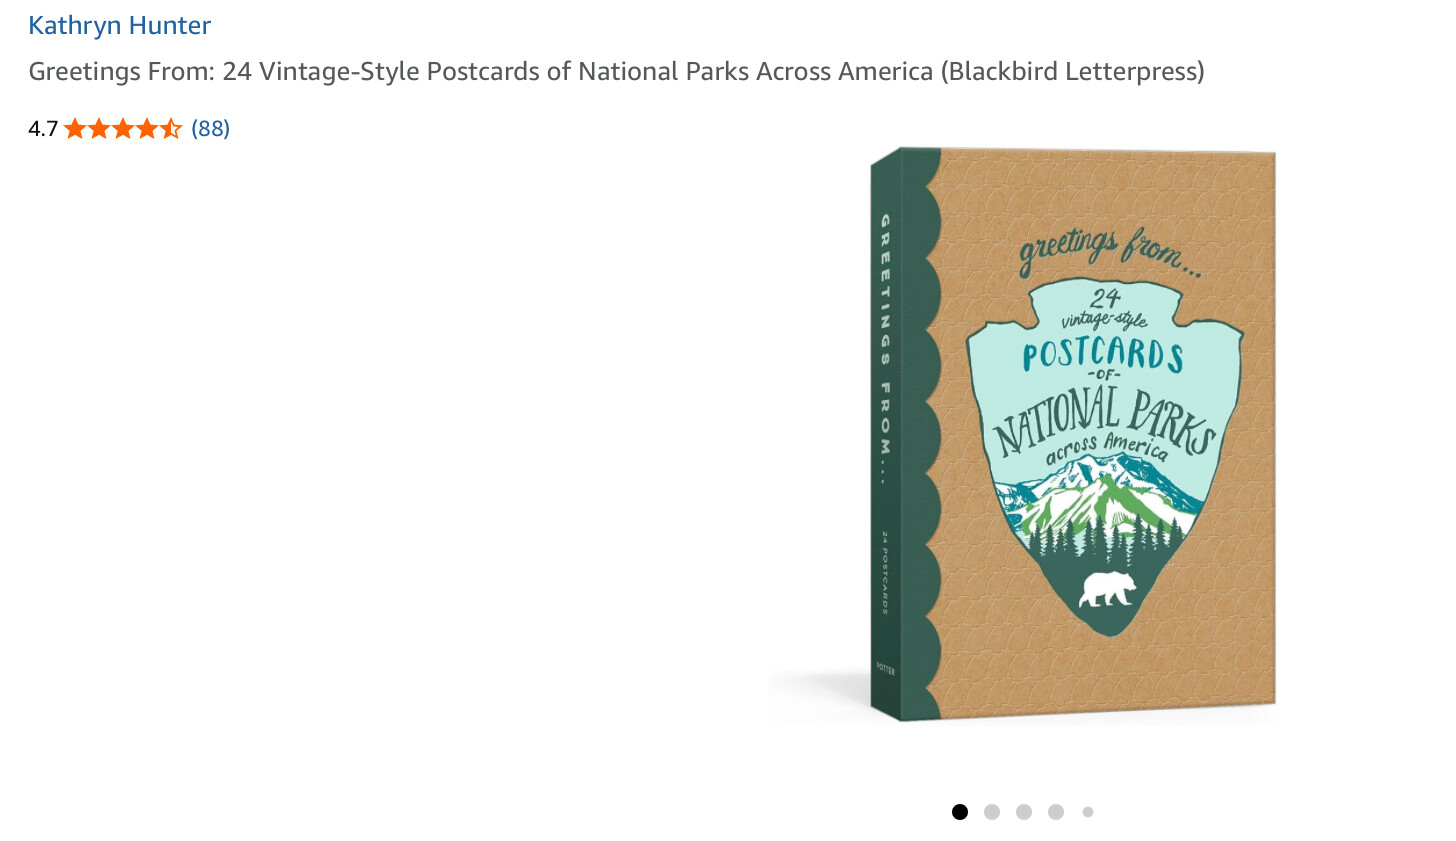Click the white bear on the cover

pos(1107,590)
